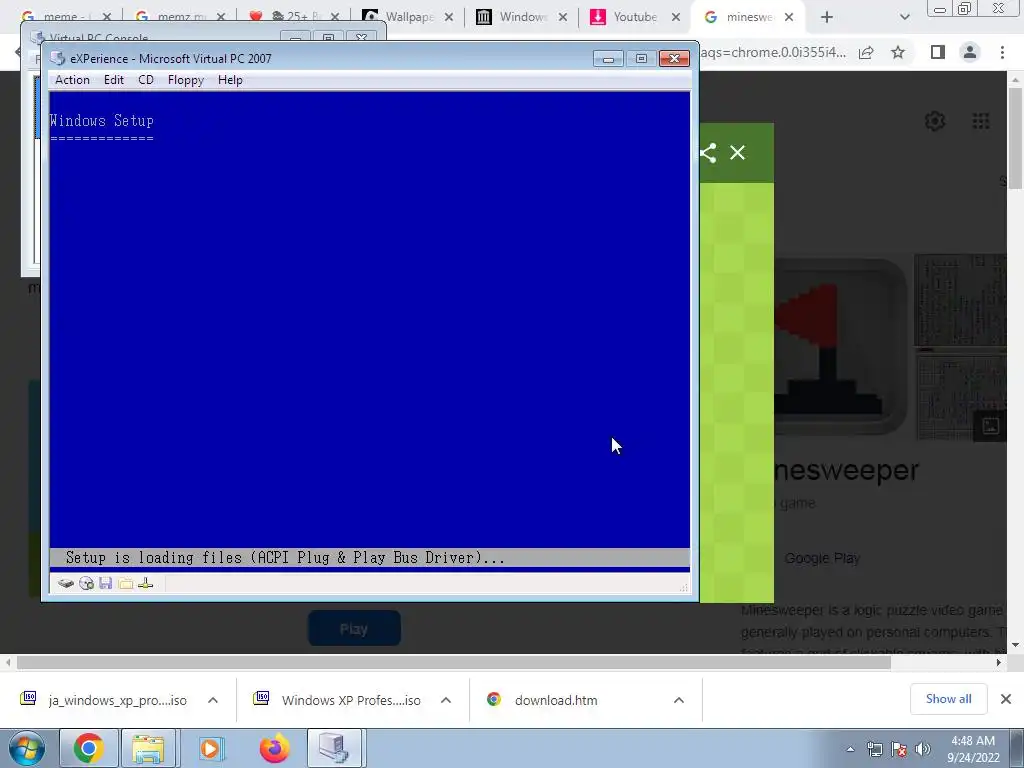The image size is (1024, 768).
Task: Close the Wallpaper browser tab
Action: point(449,17)
